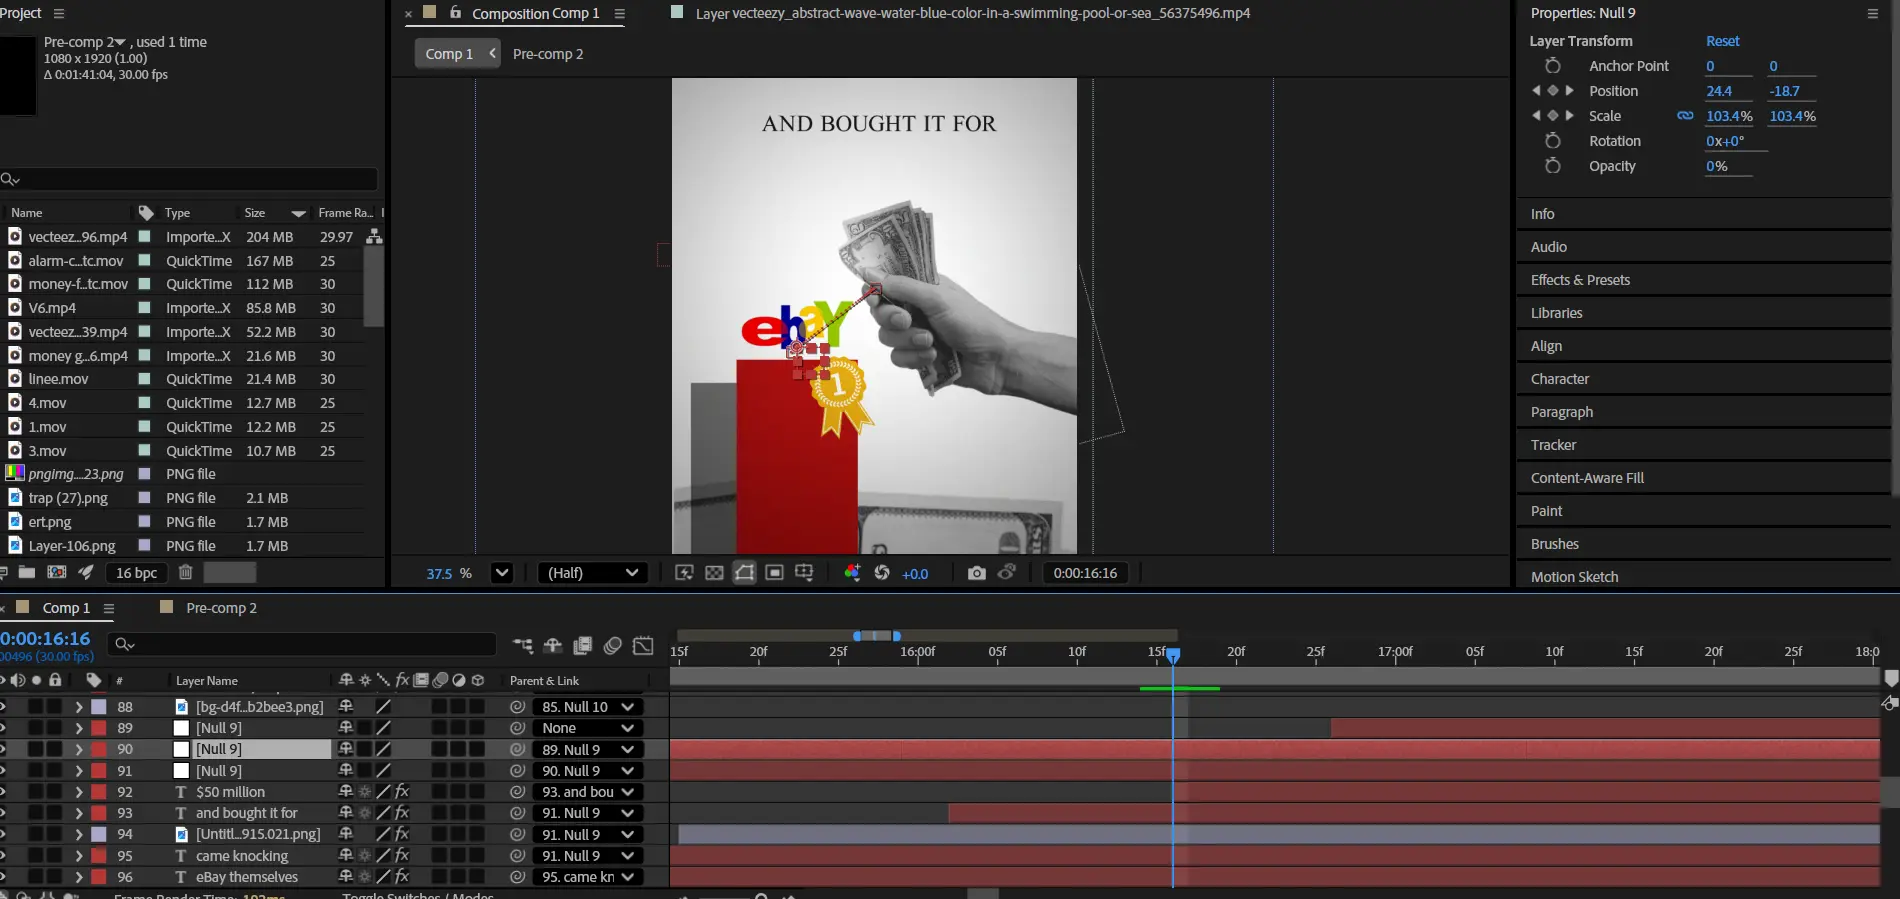The width and height of the screenshot is (1900, 899).
Task: Toggle the transparency grid in viewer
Action: click(x=714, y=573)
